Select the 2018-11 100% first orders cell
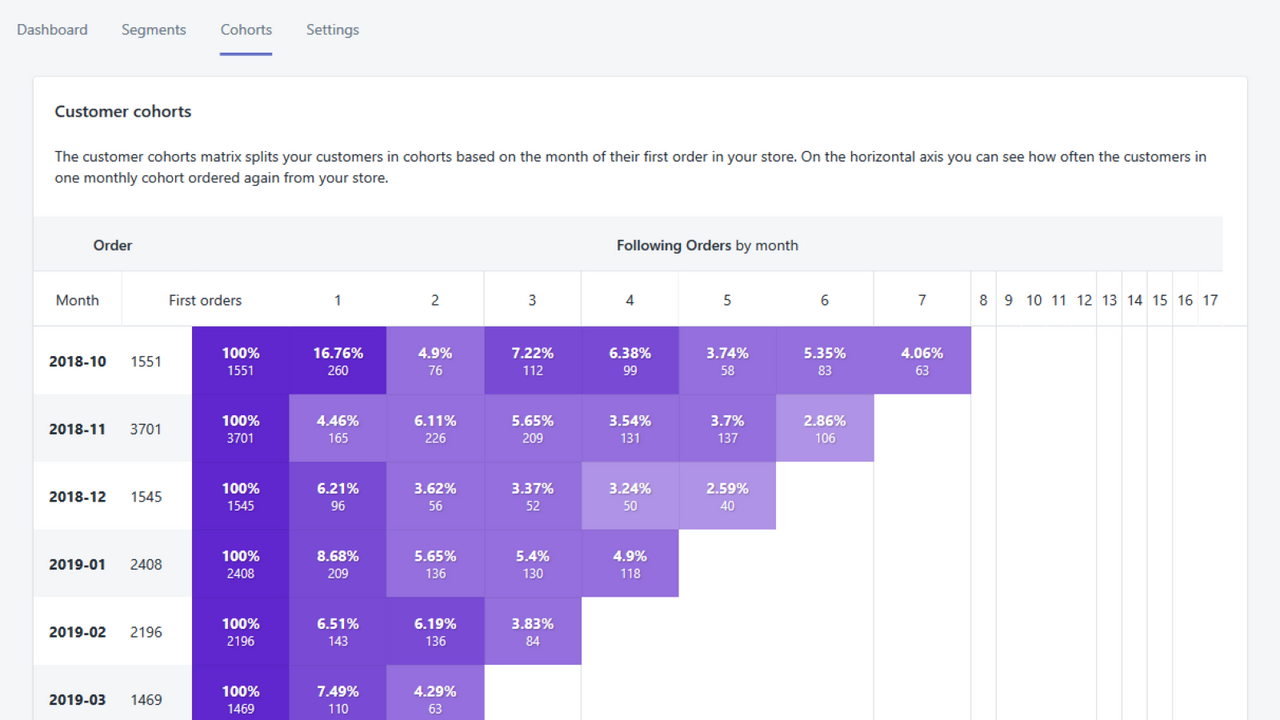This screenshot has width=1280, height=720. (x=240, y=429)
